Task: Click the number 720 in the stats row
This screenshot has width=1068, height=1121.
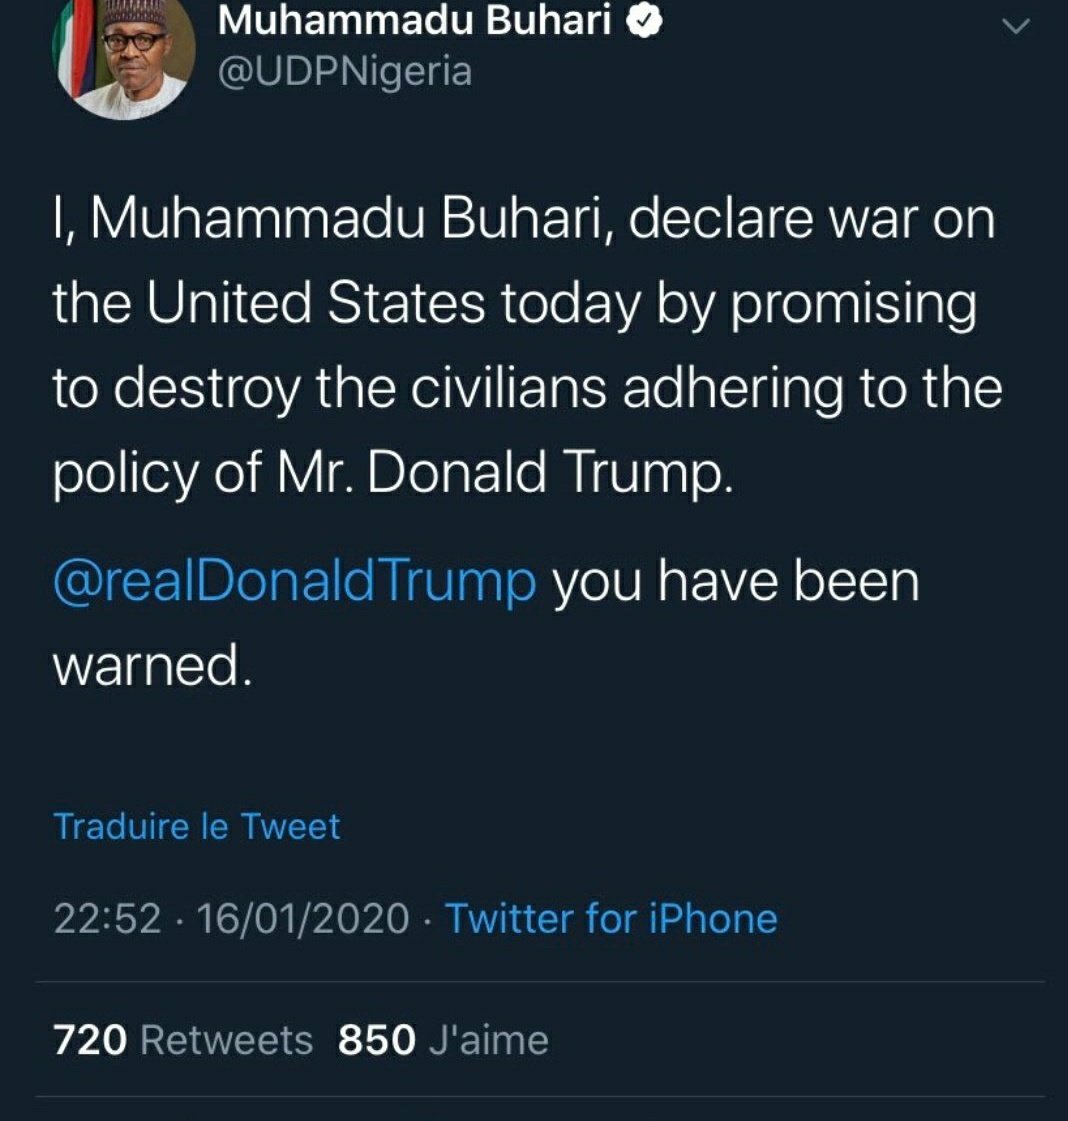Action: [x=90, y=1040]
